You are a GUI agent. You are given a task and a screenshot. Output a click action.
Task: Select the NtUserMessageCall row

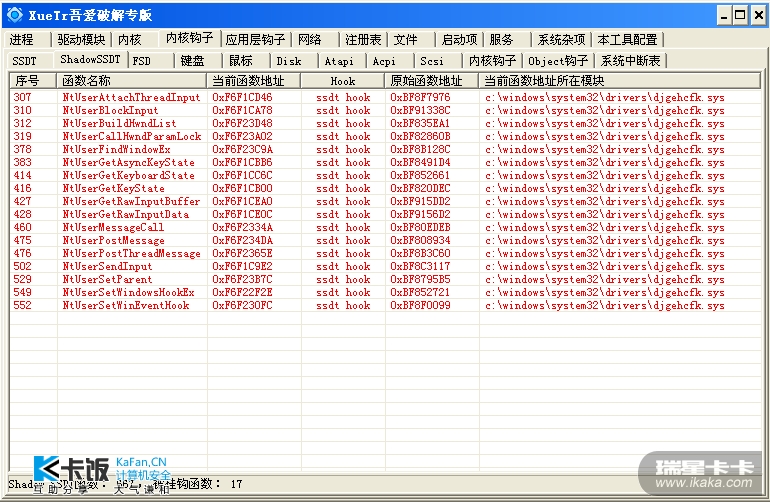coord(385,227)
